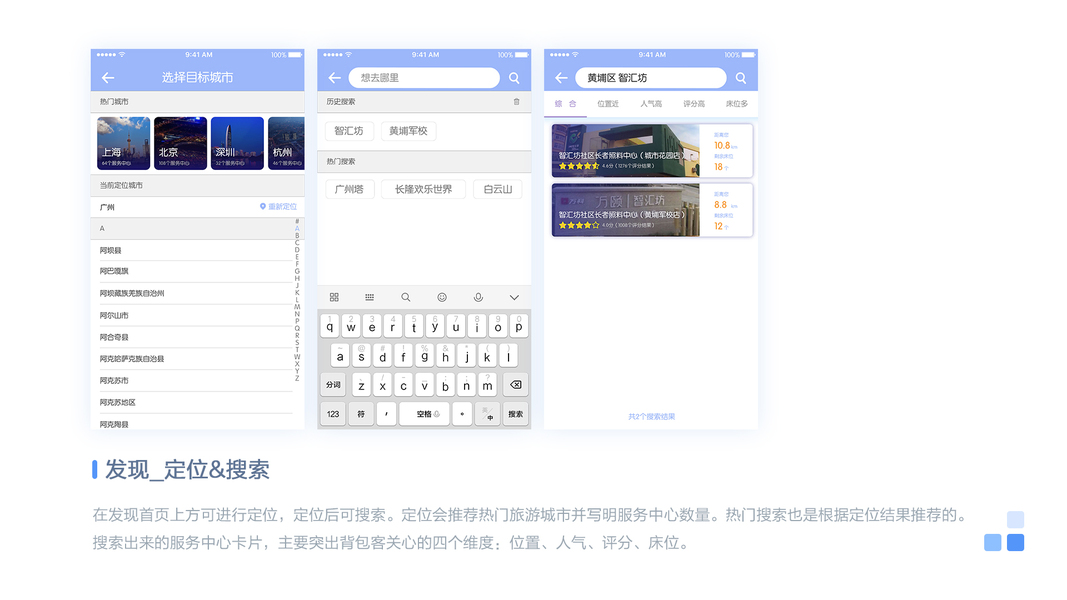Collapse keyboard with the down chevron
Screen dimensions: 1067x600
(514, 297)
